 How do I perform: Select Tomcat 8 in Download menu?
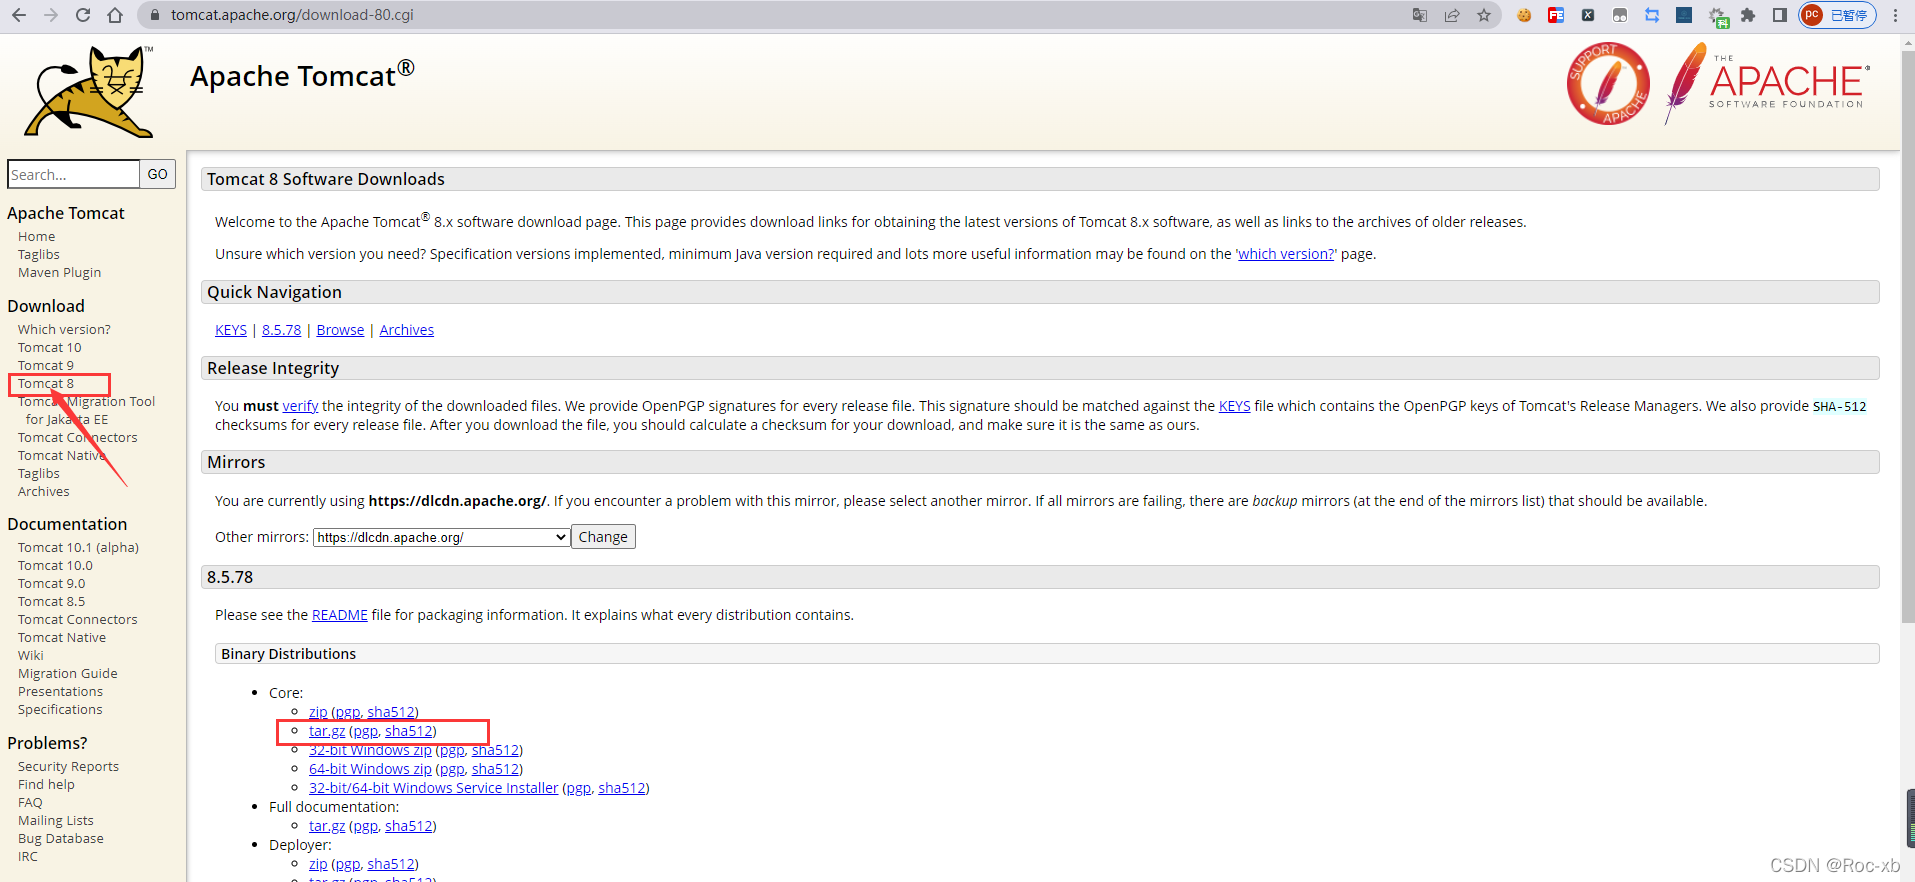(46, 384)
